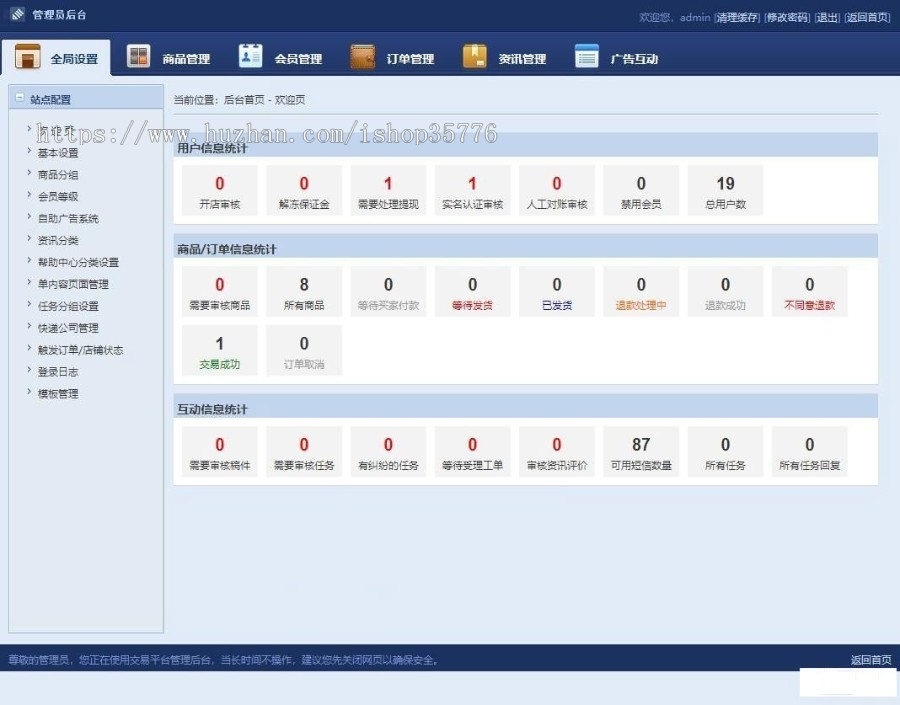Click the 有纠纷的任务 stat card
This screenshot has height=705, width=900.
389,452
